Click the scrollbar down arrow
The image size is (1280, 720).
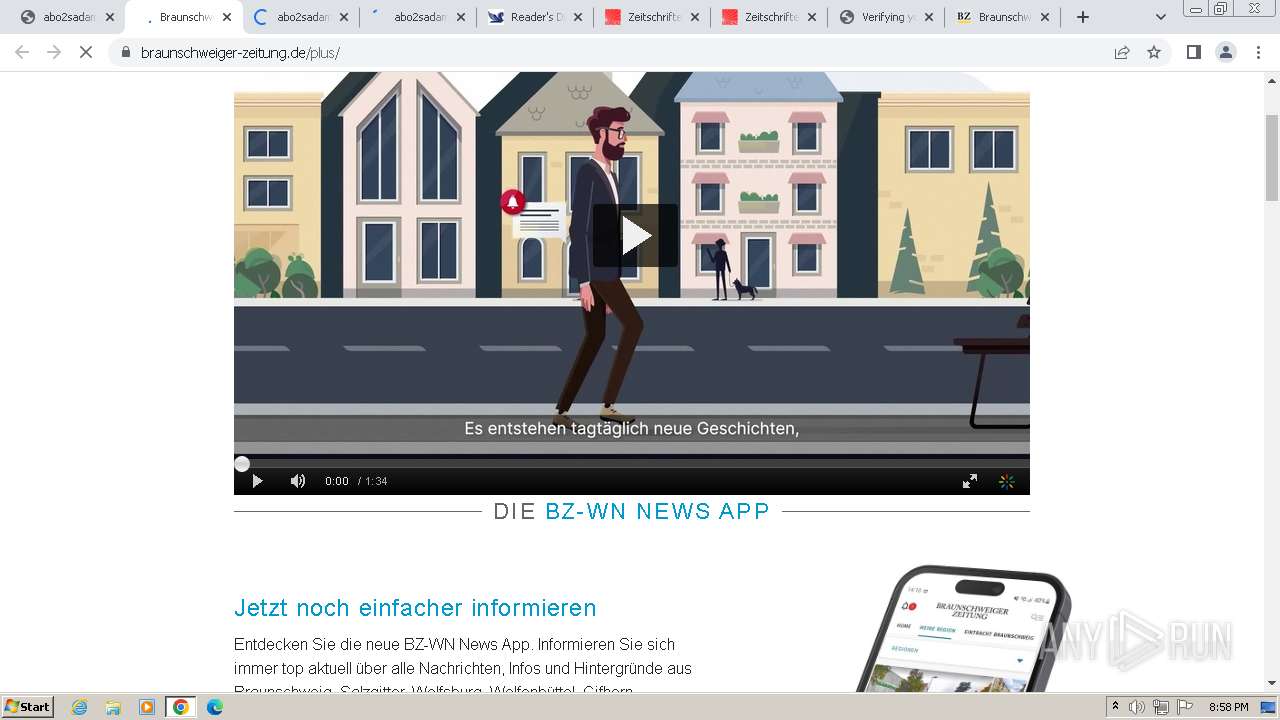pyautogui.click(x=1272, y=684)
